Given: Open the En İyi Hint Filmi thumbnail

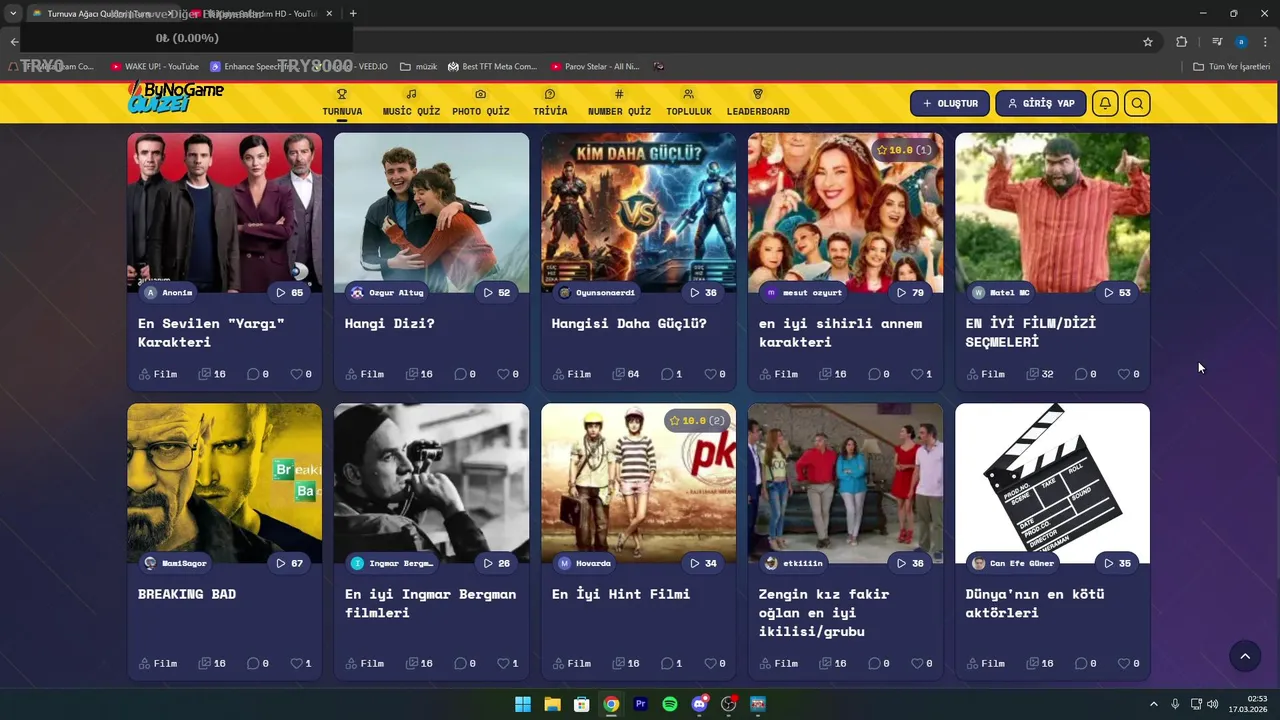Looking at the screenshot, I should coord(638,483).
